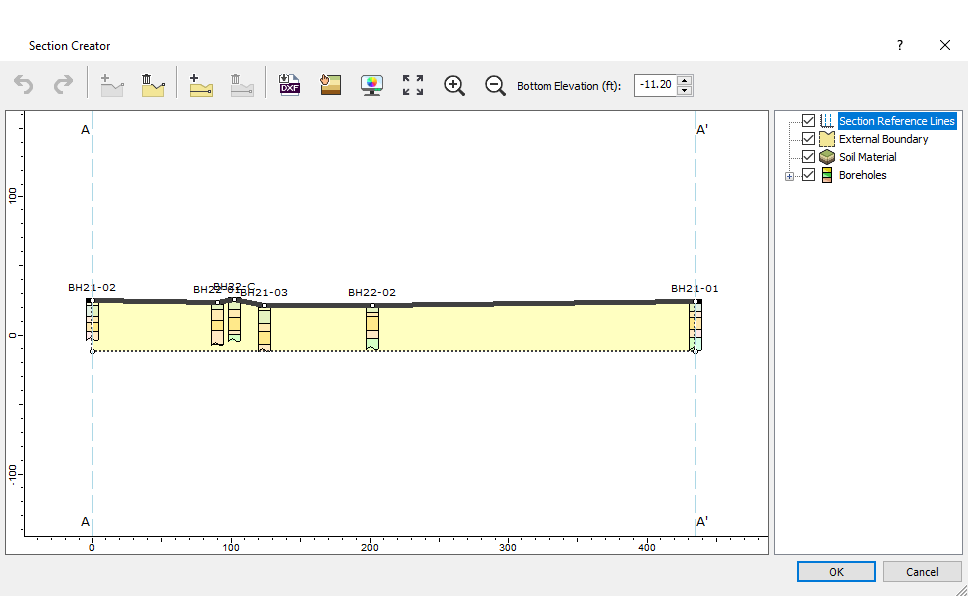Zoom in on the section view
Viewport: 968px width, 596px height.
[x=454, y=84]
